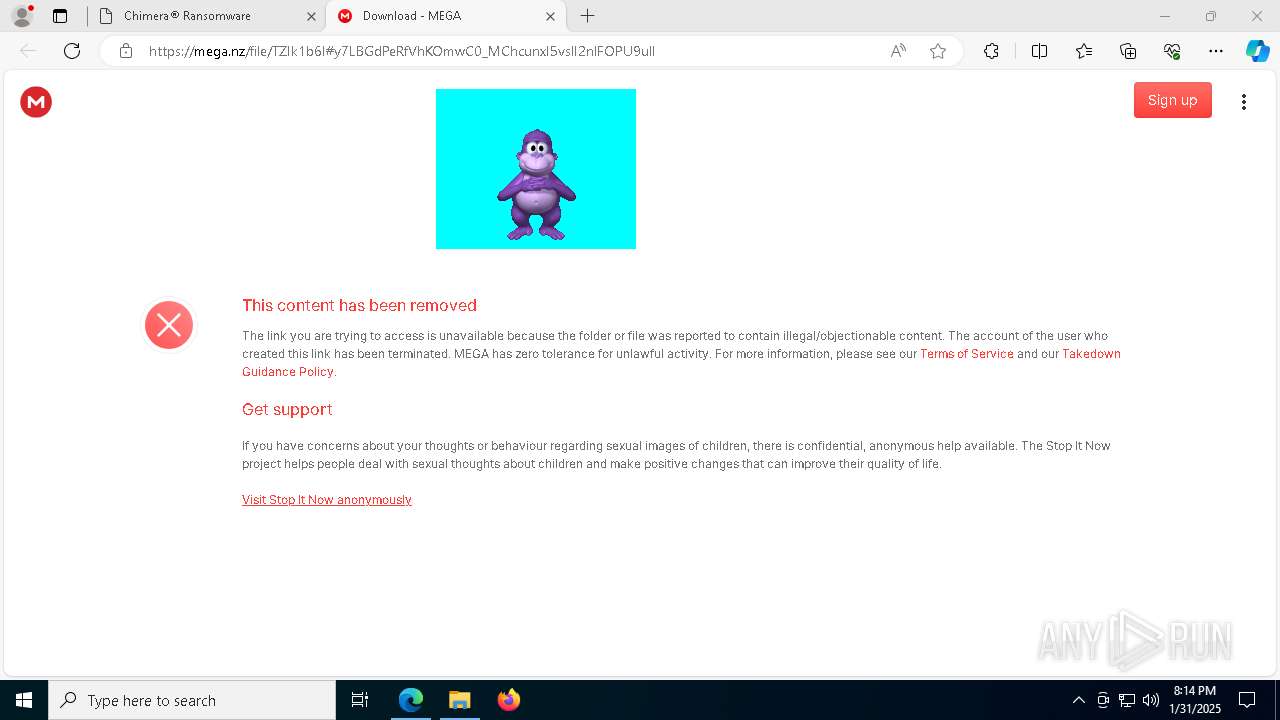Open Edge settings and more menu
The width and height of the screenshot is (1280, 720).
(x=1216, y=51)
